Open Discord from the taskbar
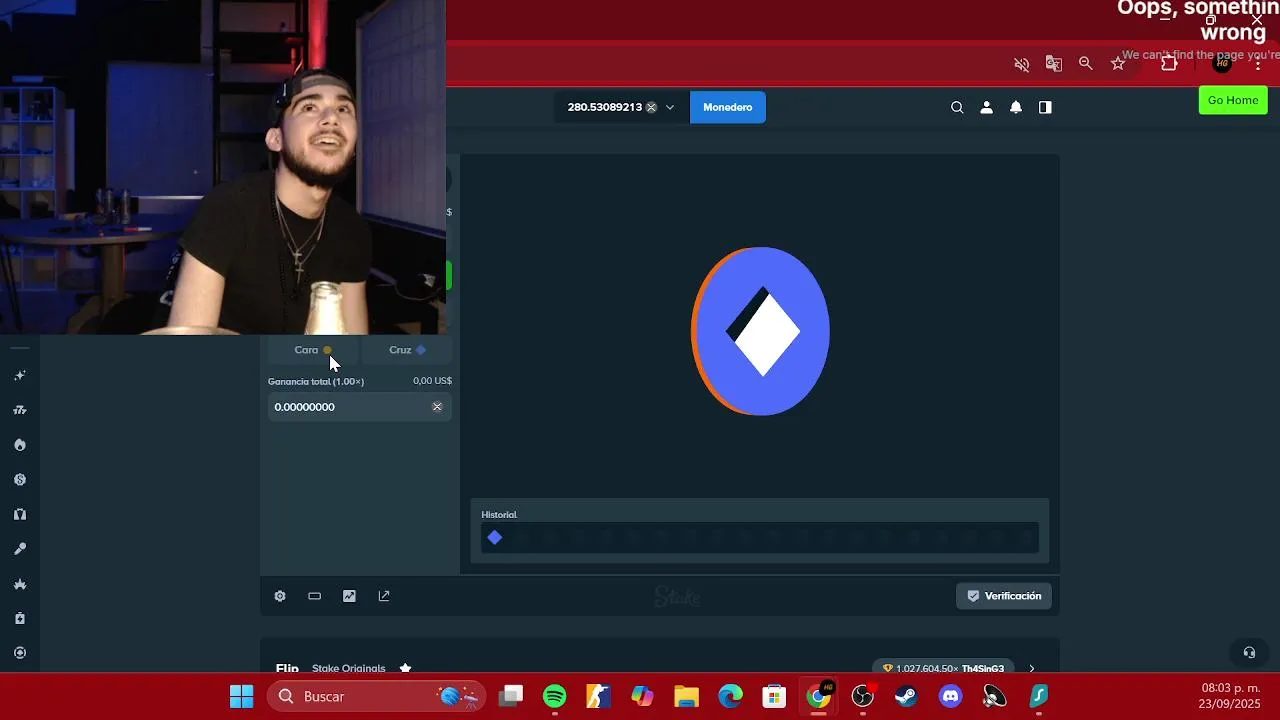Viewport: 1280px width, 720px height. [x=950, y=696]
